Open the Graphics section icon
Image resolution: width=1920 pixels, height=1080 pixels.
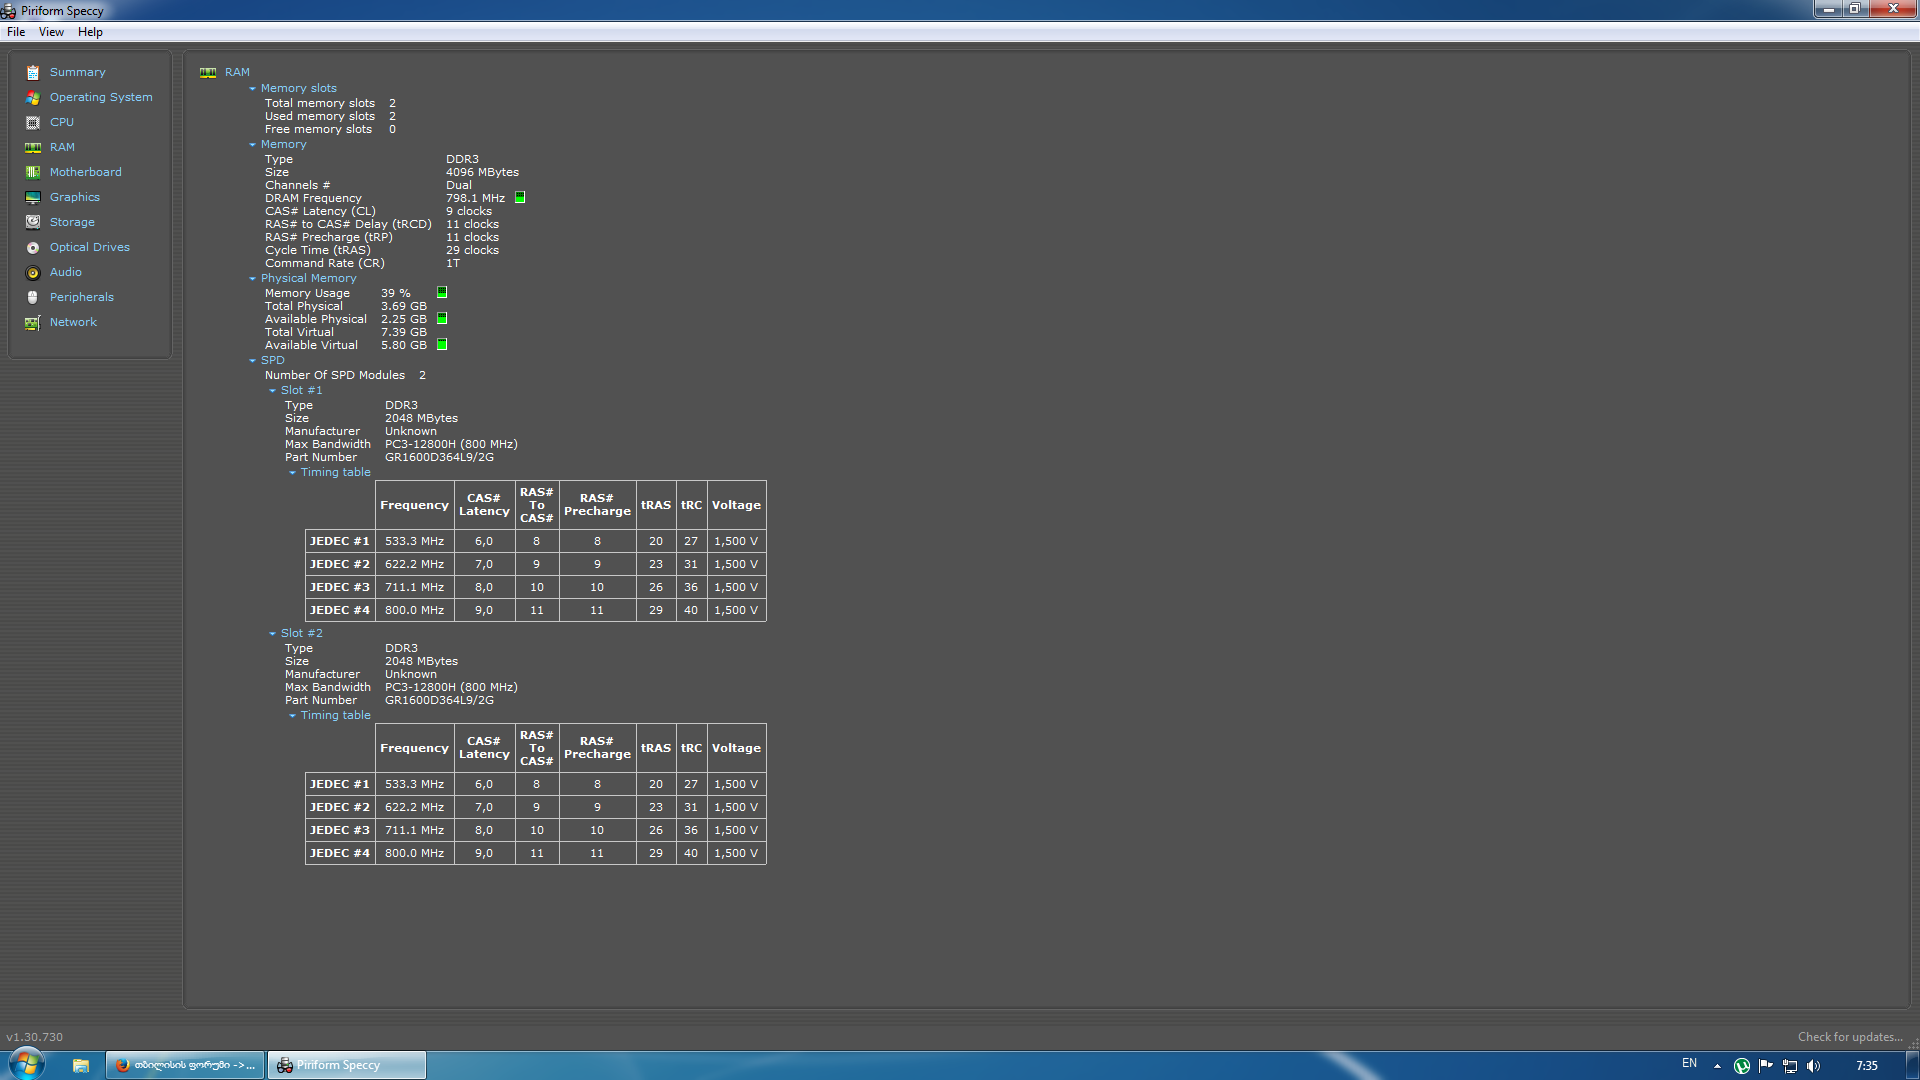(x=33, y=197)
